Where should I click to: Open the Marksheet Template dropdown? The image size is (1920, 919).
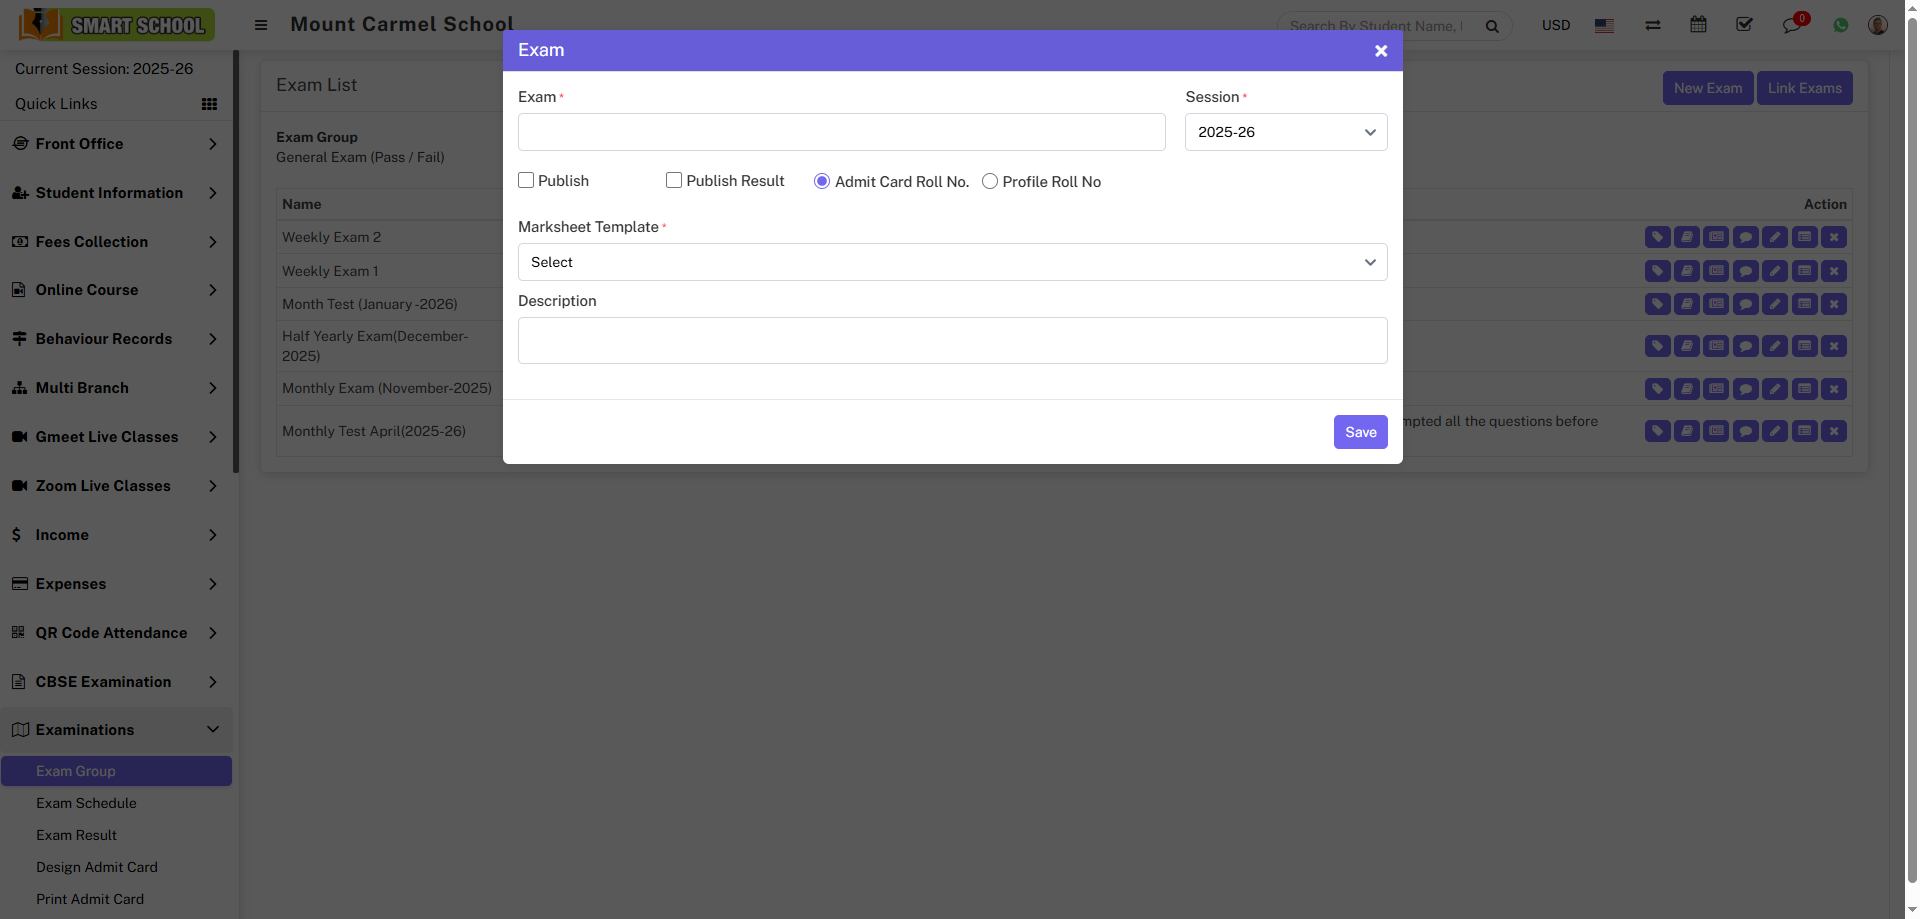pyautogui.click(x=952, y=262)
